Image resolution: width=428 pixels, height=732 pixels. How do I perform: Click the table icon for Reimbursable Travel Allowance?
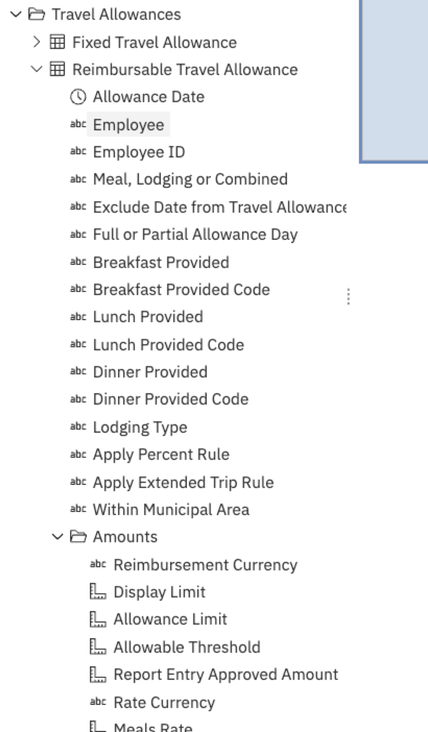(57, 69)
